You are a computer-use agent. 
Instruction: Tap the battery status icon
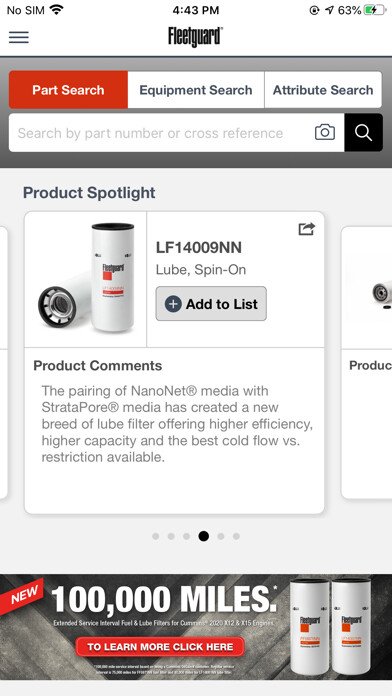coord(375,10)
